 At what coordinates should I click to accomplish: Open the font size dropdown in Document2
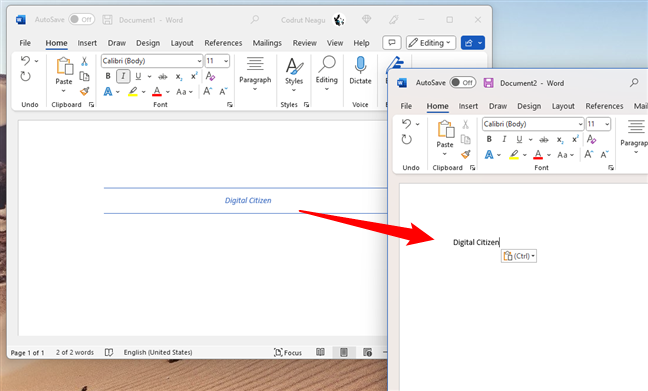(x=607, y=124)
